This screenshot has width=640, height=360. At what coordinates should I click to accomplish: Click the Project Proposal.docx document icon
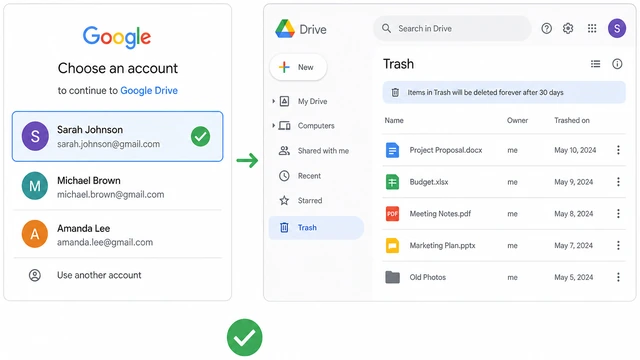coord(392,150)
